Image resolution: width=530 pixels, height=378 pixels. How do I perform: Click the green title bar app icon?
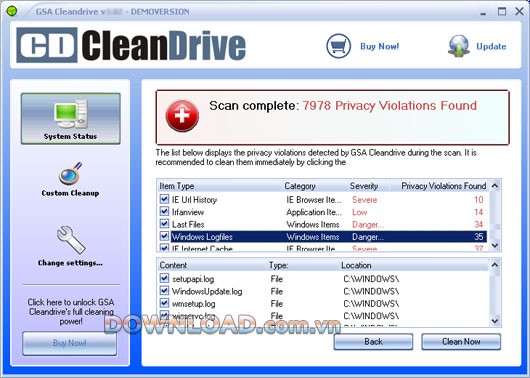[11, 11]
